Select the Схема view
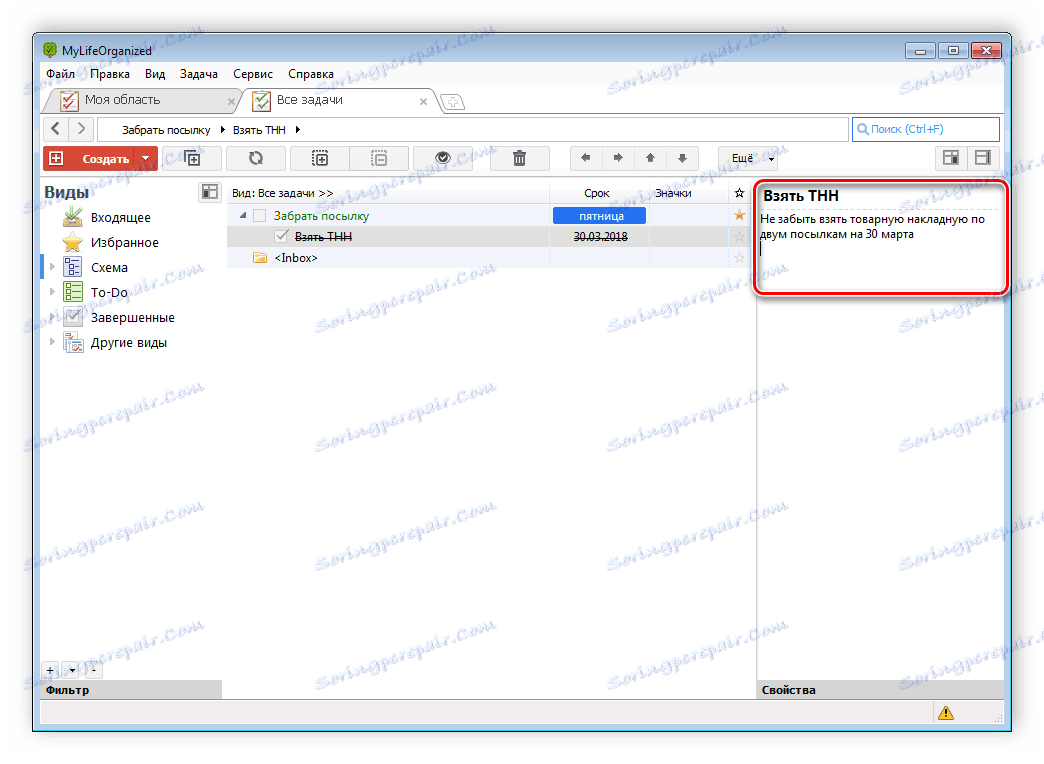 [x=109, y=268]
